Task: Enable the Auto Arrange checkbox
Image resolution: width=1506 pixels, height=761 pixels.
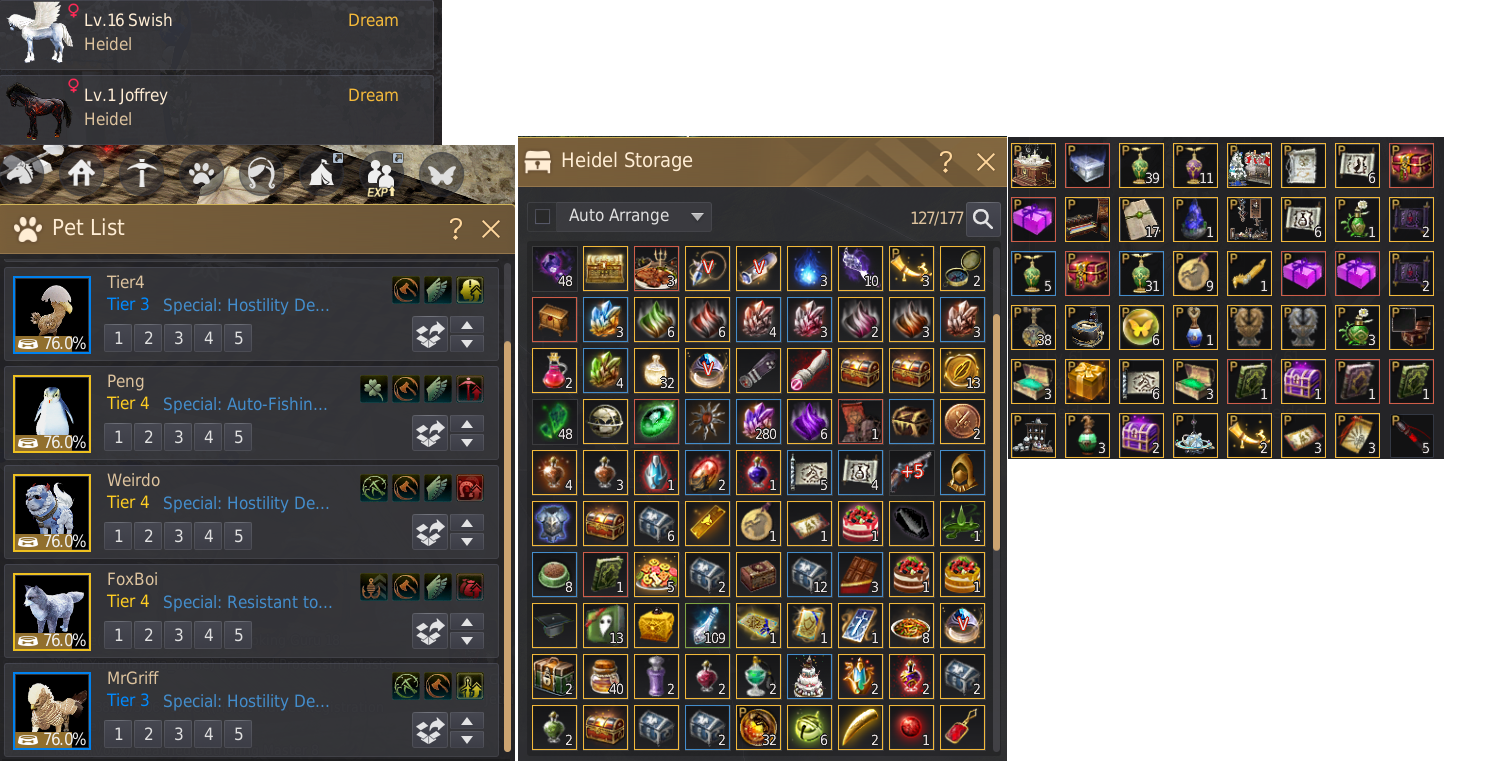Action: [x=542, y=216]
